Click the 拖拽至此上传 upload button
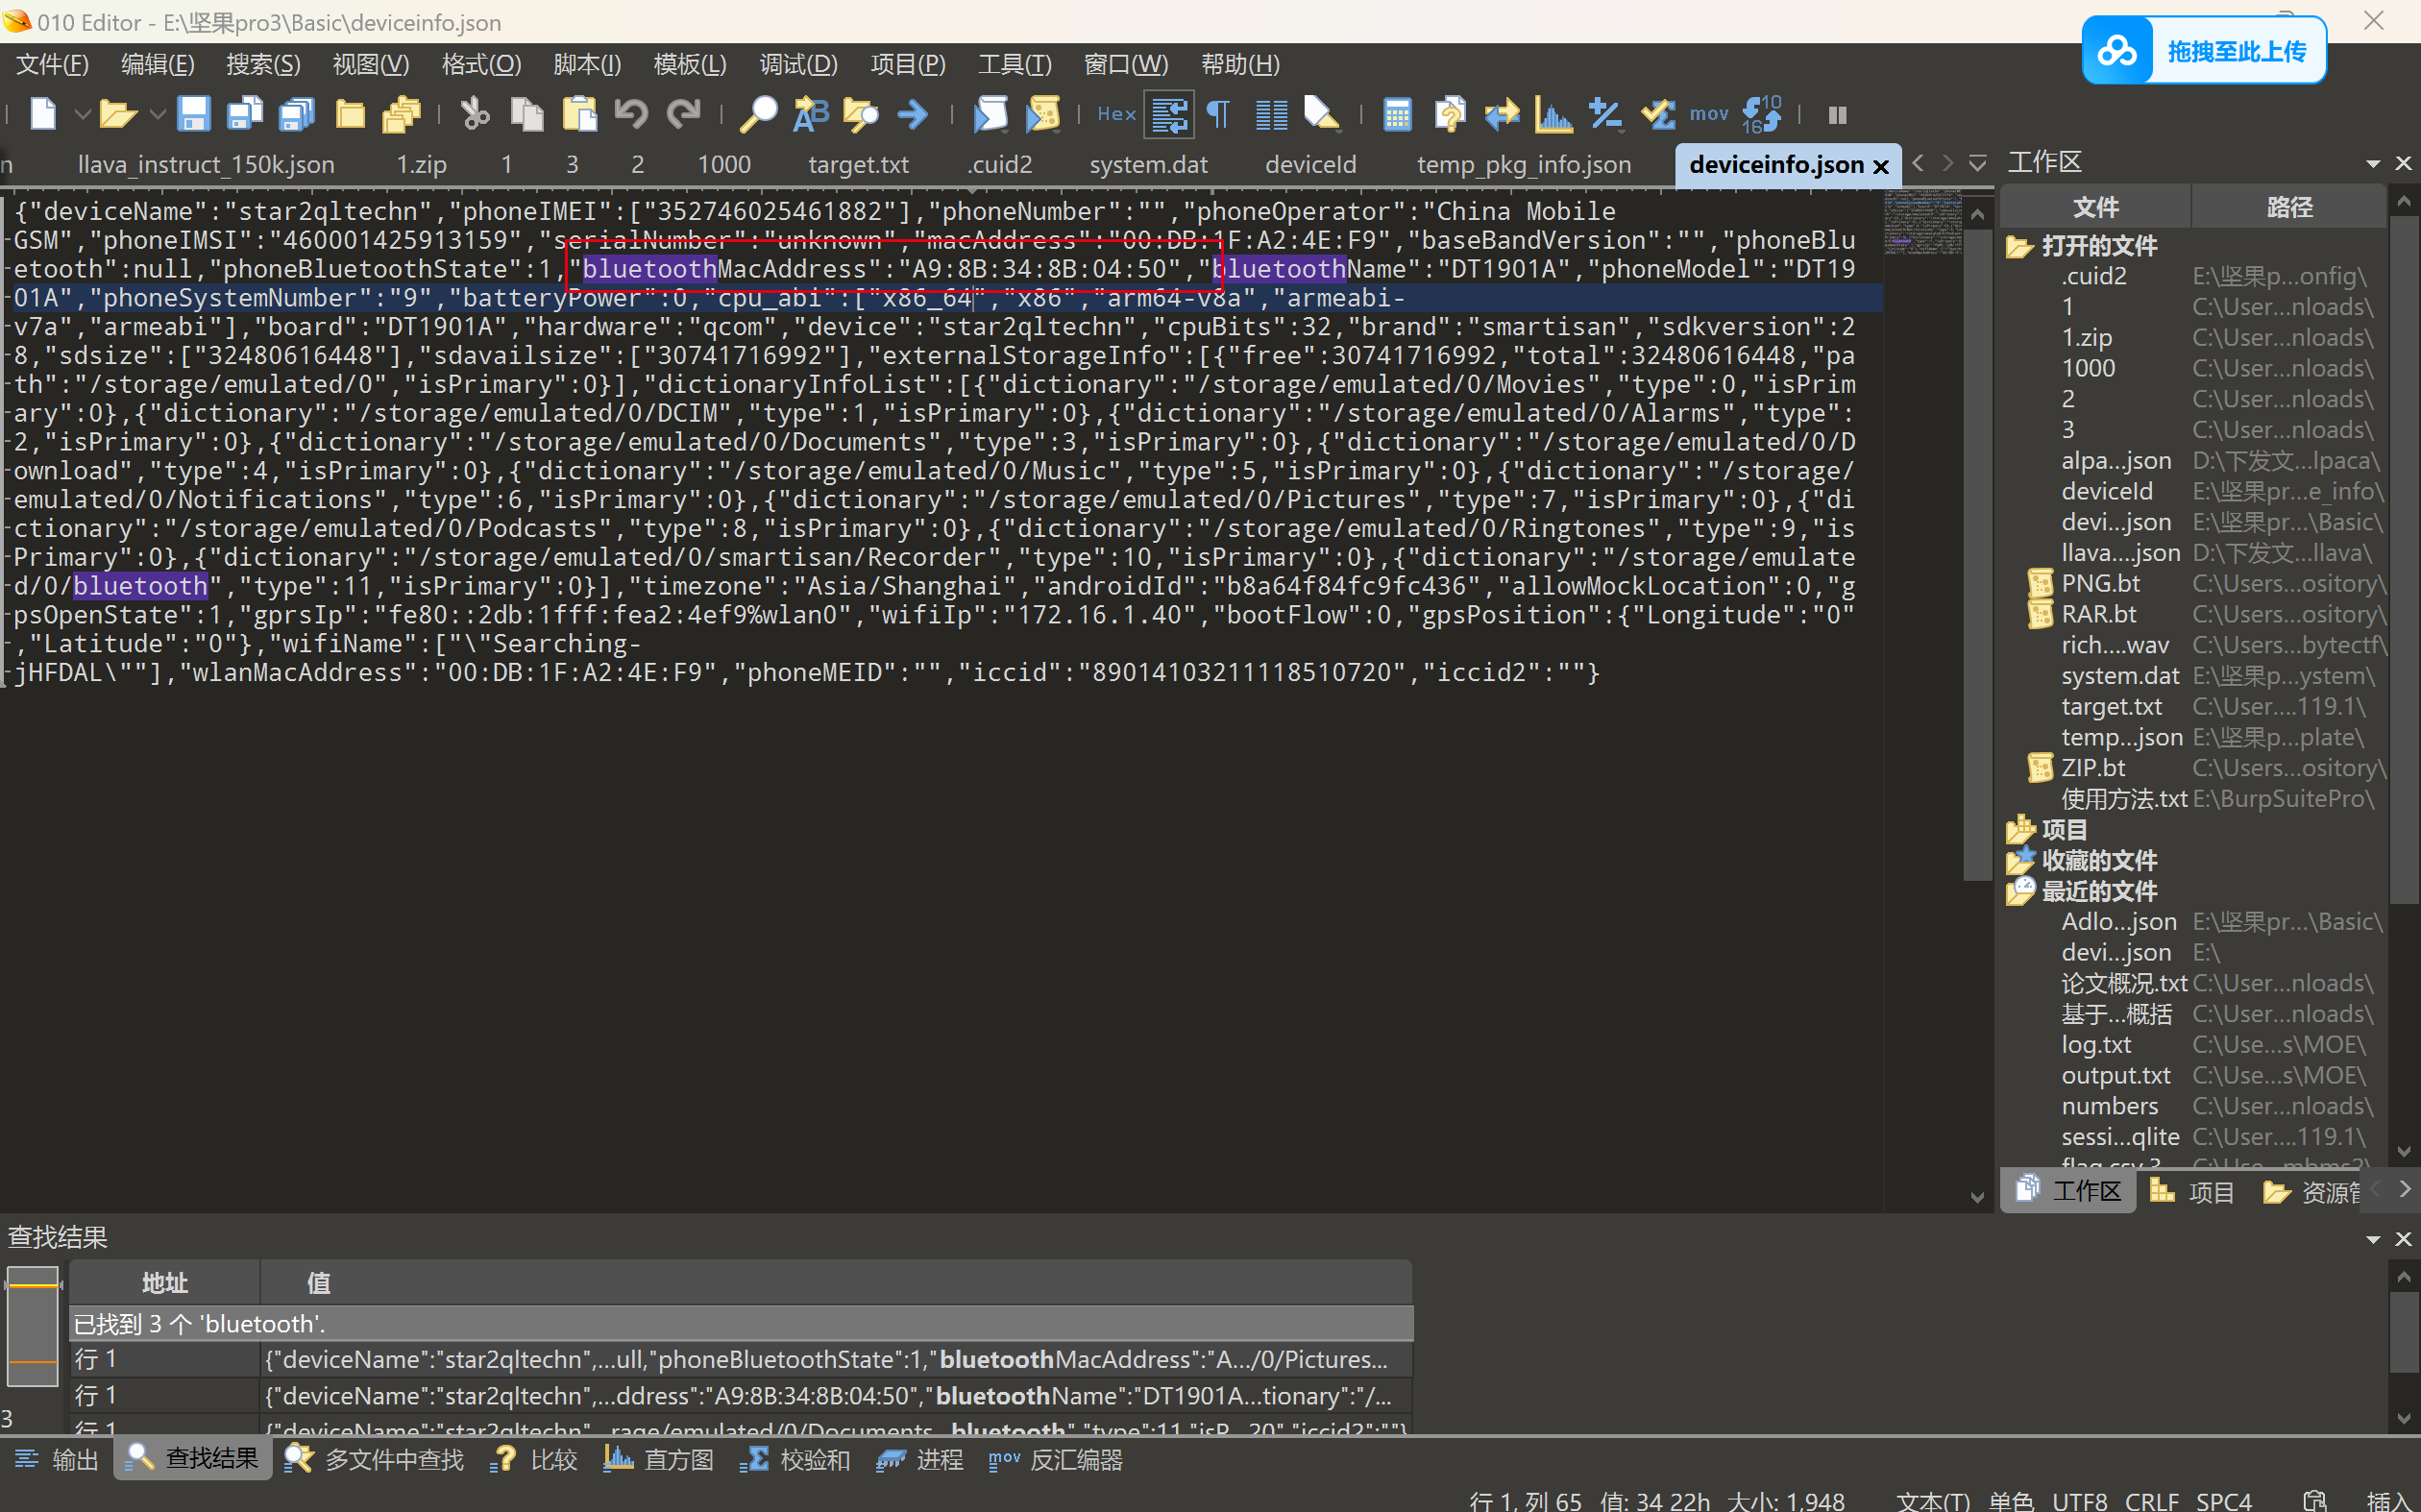 [x=2203, y=50]
